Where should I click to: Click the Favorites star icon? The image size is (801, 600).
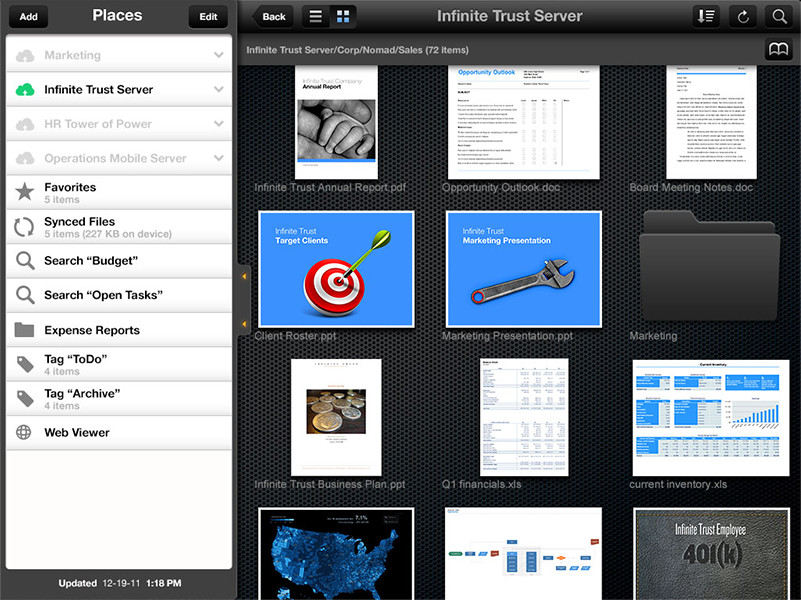tap(25, 192)
